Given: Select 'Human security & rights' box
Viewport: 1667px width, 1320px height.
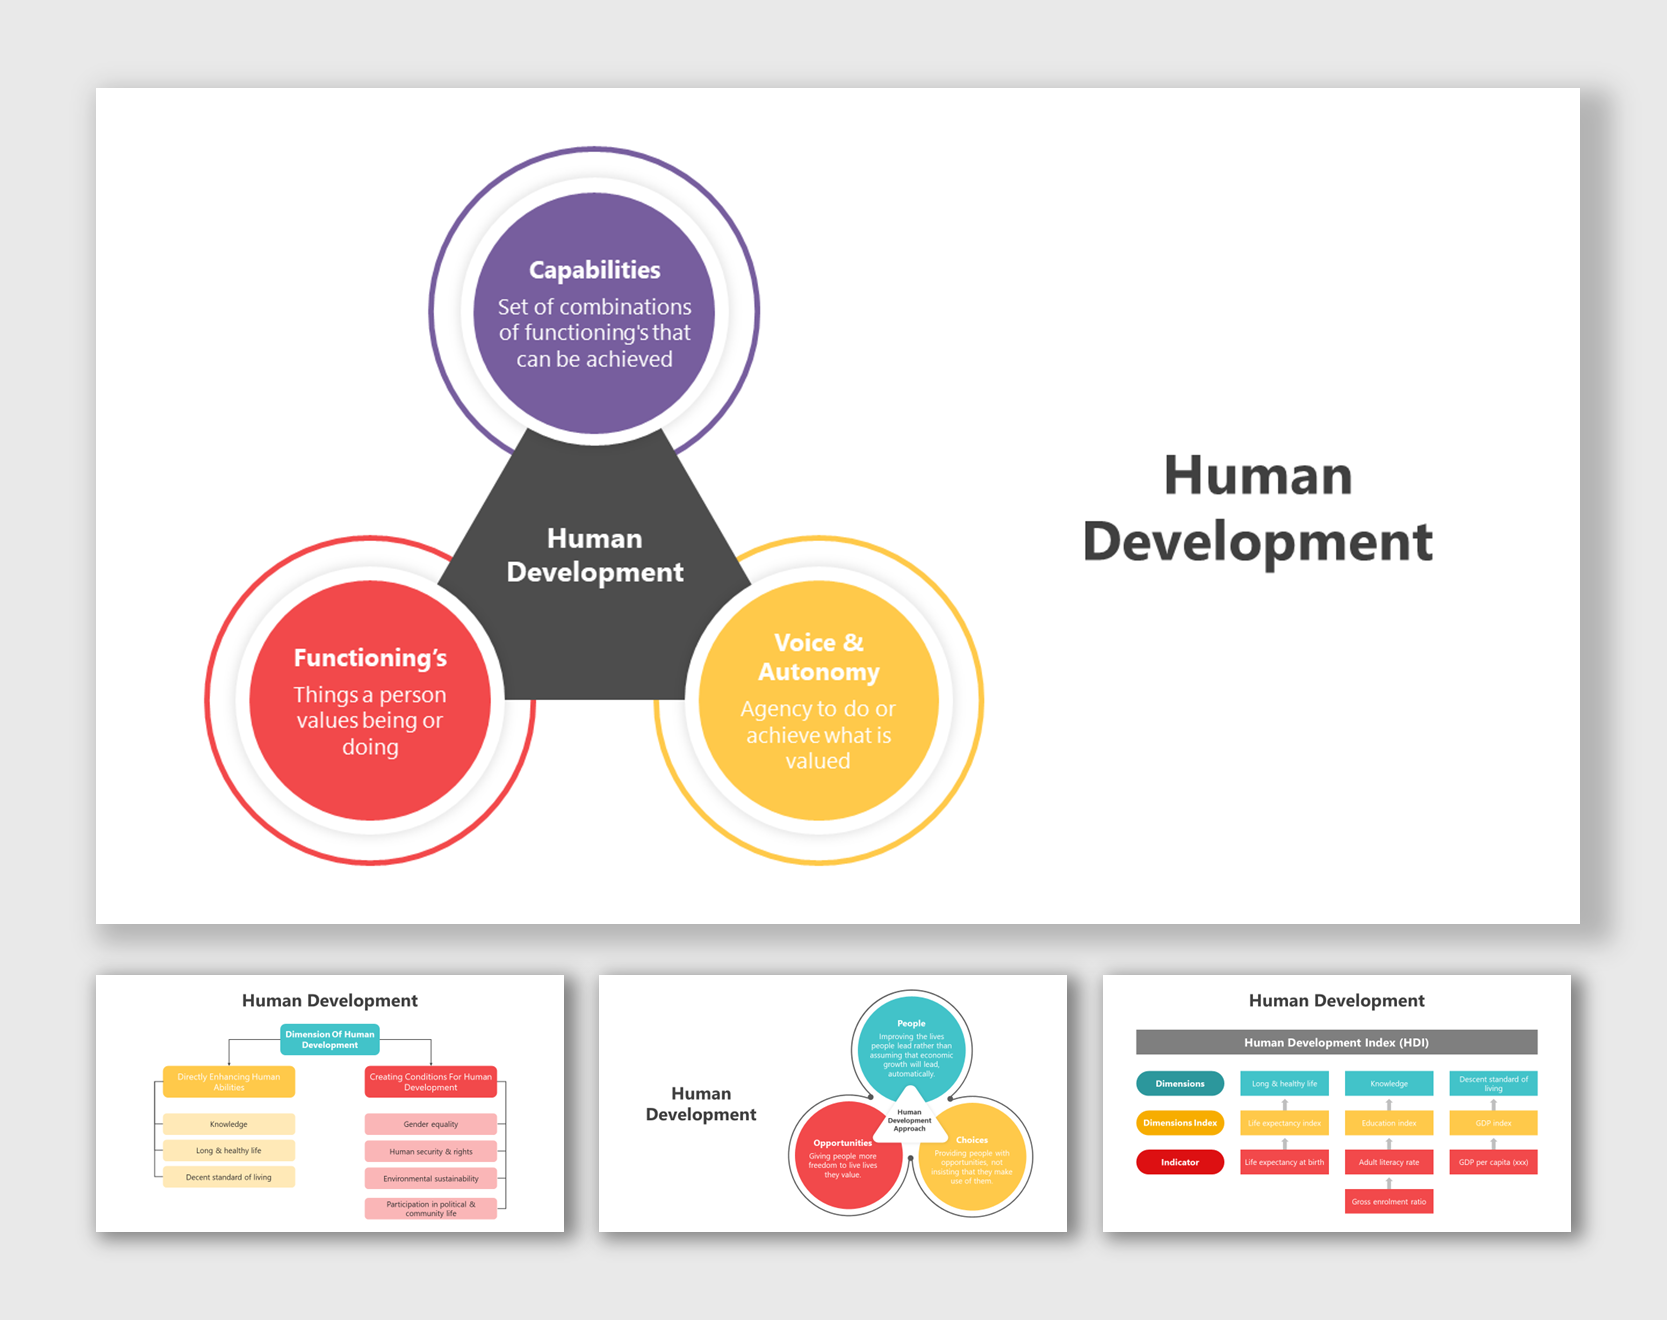Looking at the screenshot, I should [x=431, y=1152].
